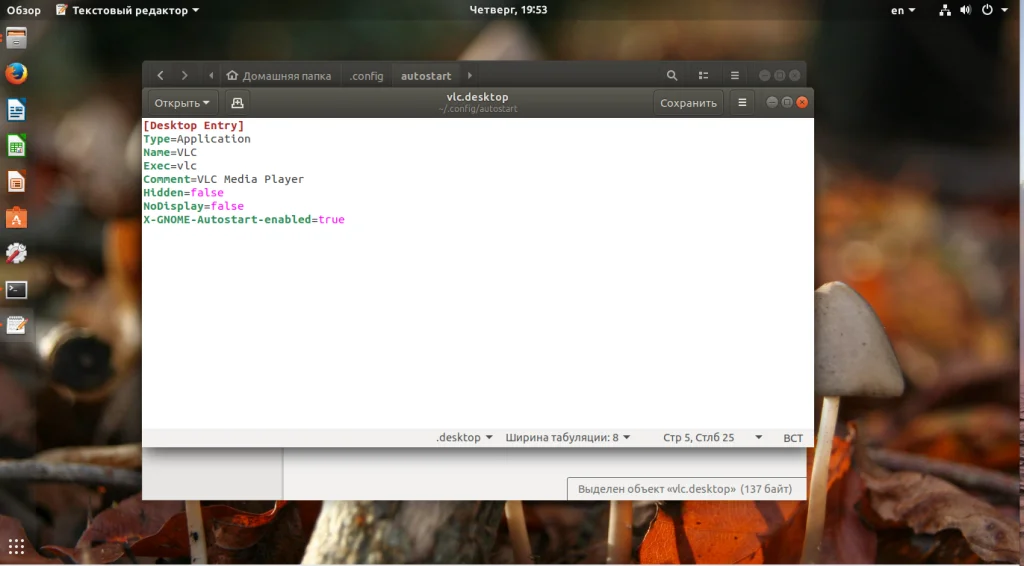Expand the Открыть dropdown
This screenshot has width=1024, height=566.
click(182, 102)
